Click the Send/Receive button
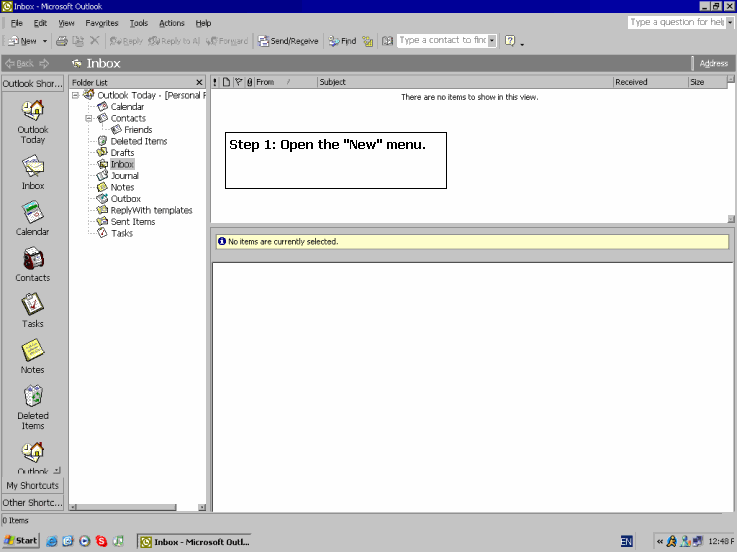Viewport: 737px width, 552px height. [288, 41]
